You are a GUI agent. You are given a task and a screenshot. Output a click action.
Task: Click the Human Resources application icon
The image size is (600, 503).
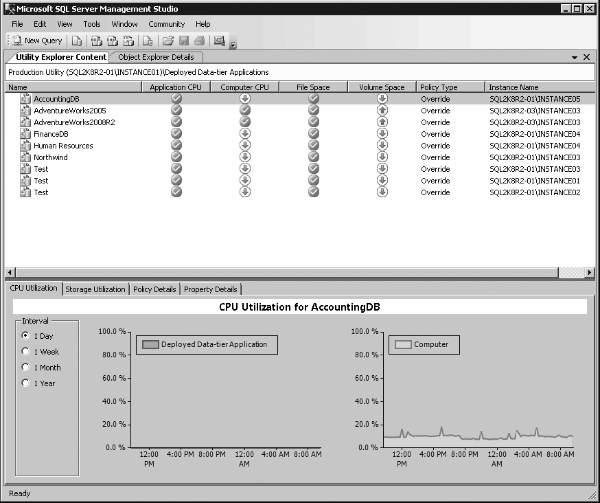pyautogui.click(x=25, y=145)
